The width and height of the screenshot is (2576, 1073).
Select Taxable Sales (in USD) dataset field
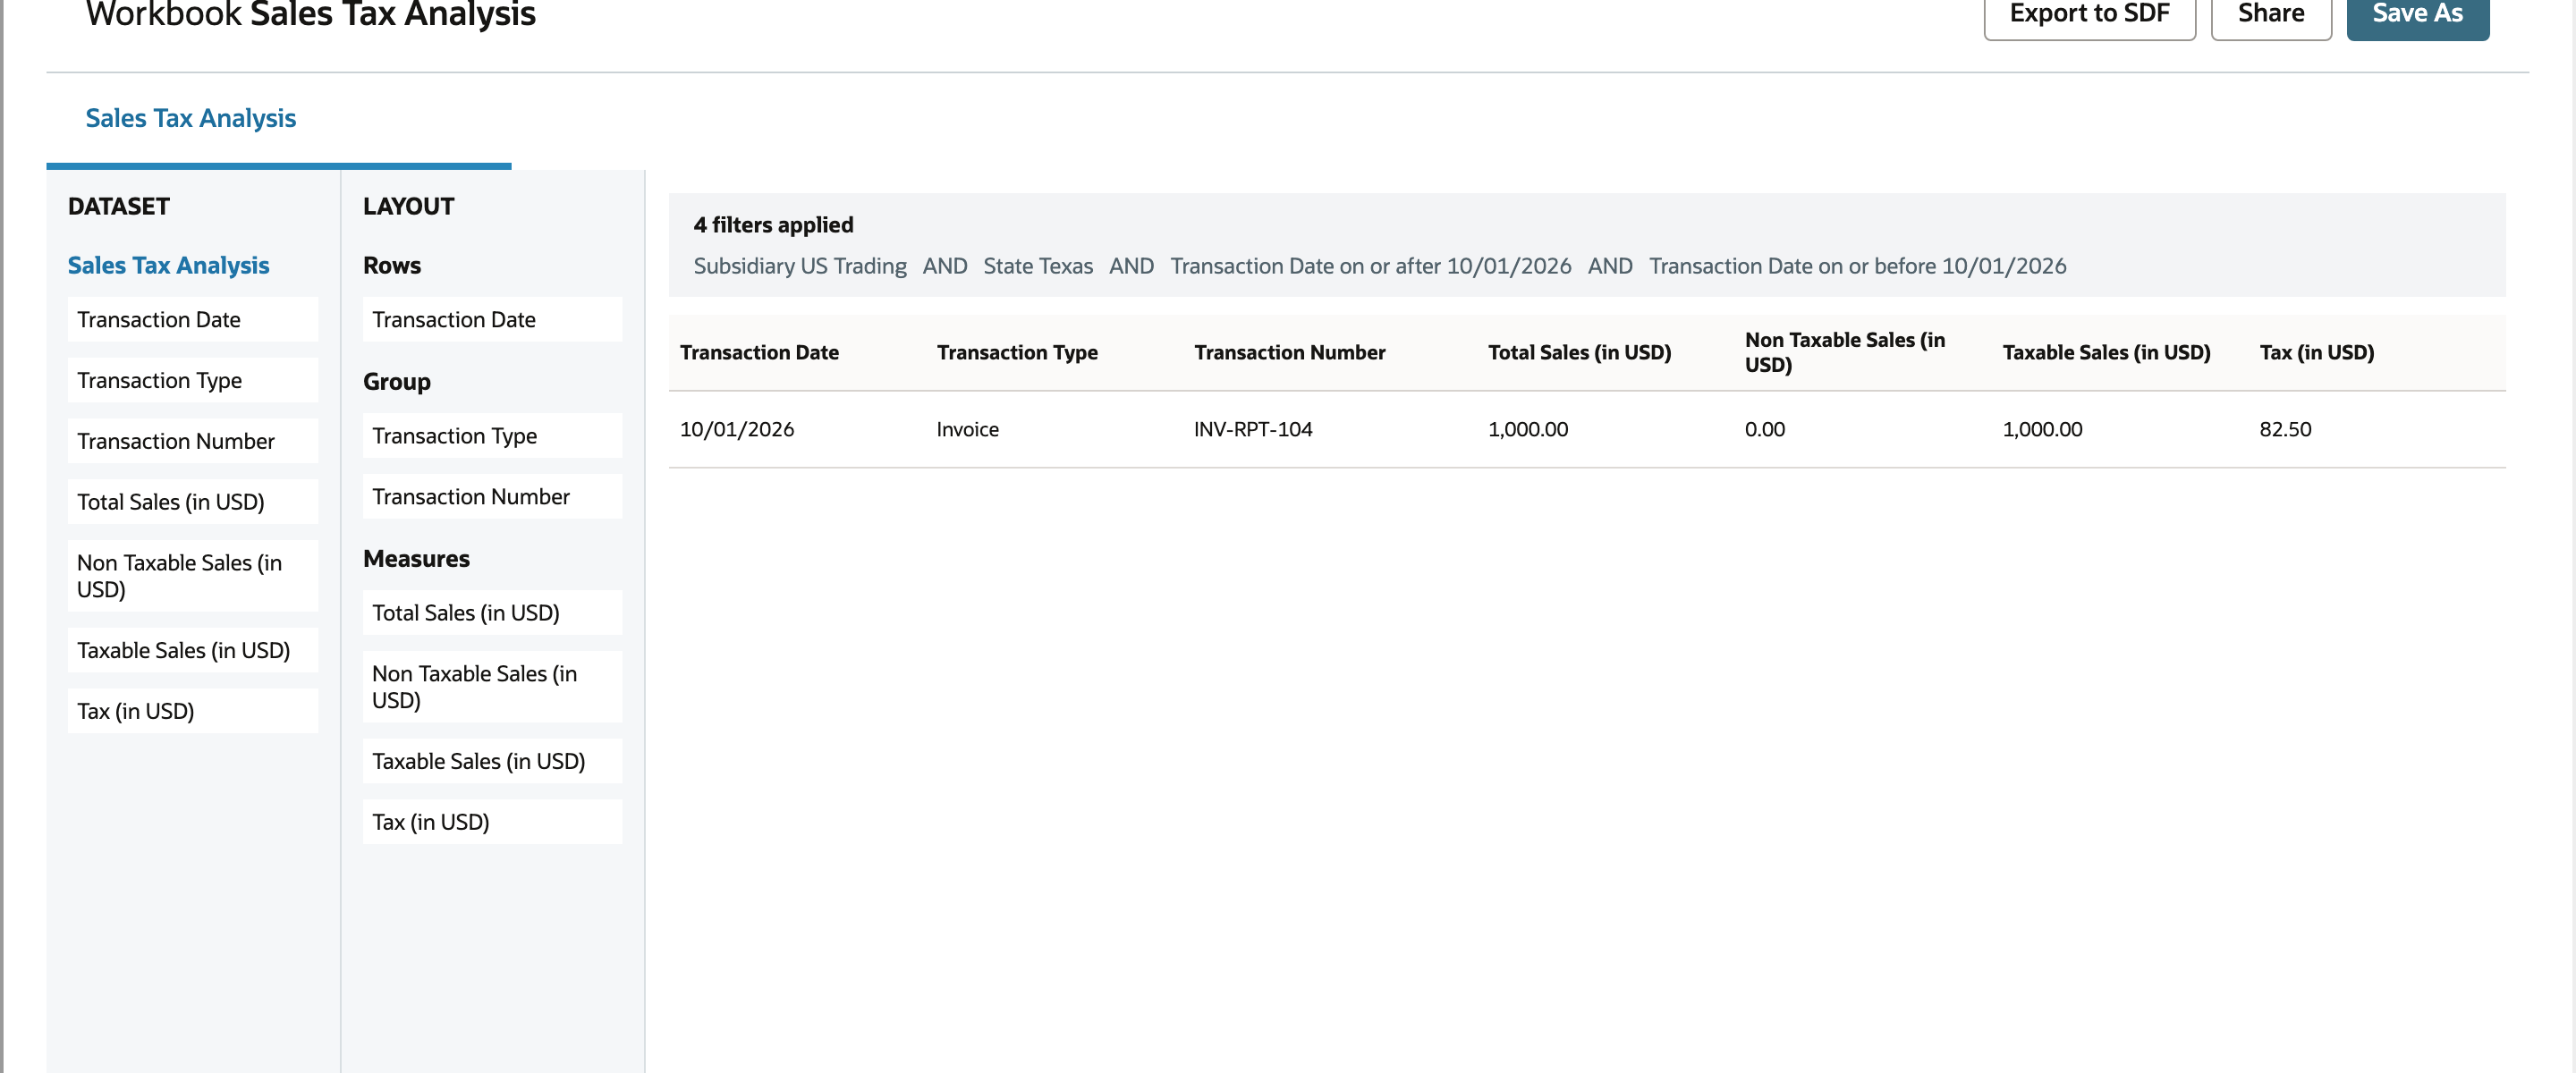click(x=193, y=650)
